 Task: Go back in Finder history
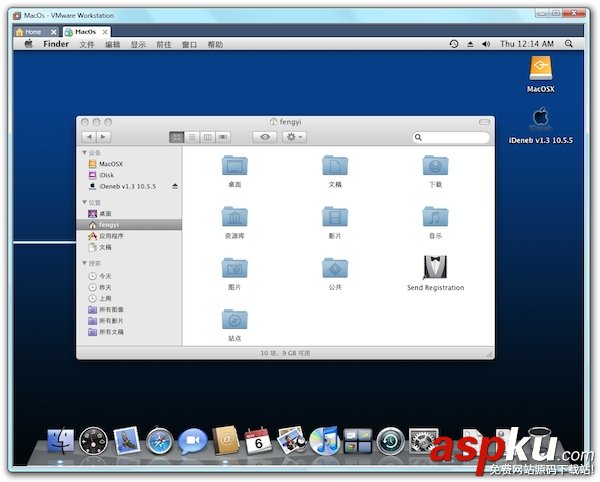pos(89,137)
